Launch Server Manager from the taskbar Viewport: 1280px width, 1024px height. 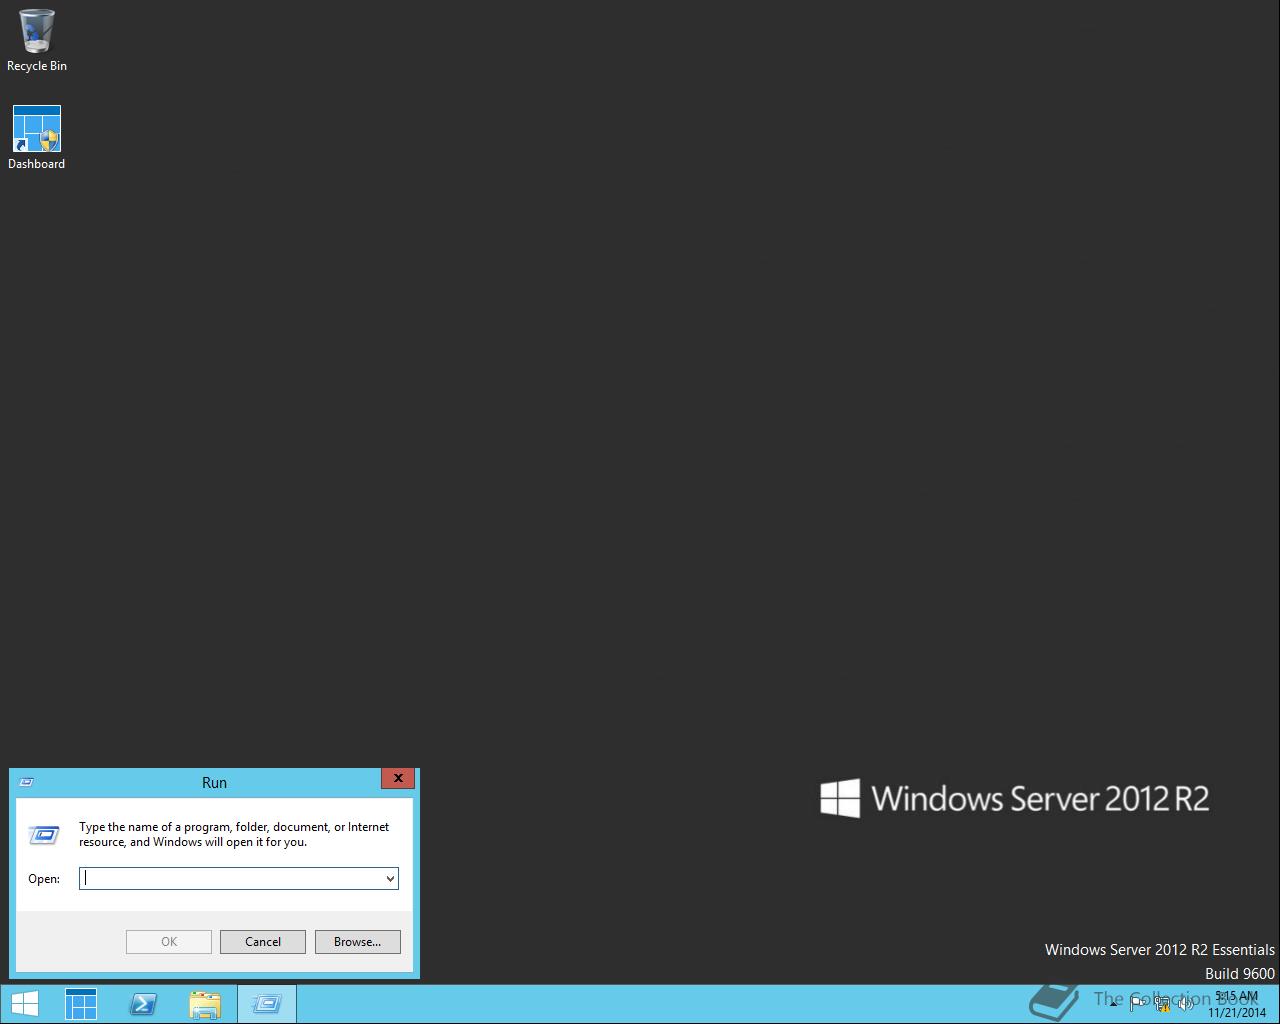[x=81, y=1004]
